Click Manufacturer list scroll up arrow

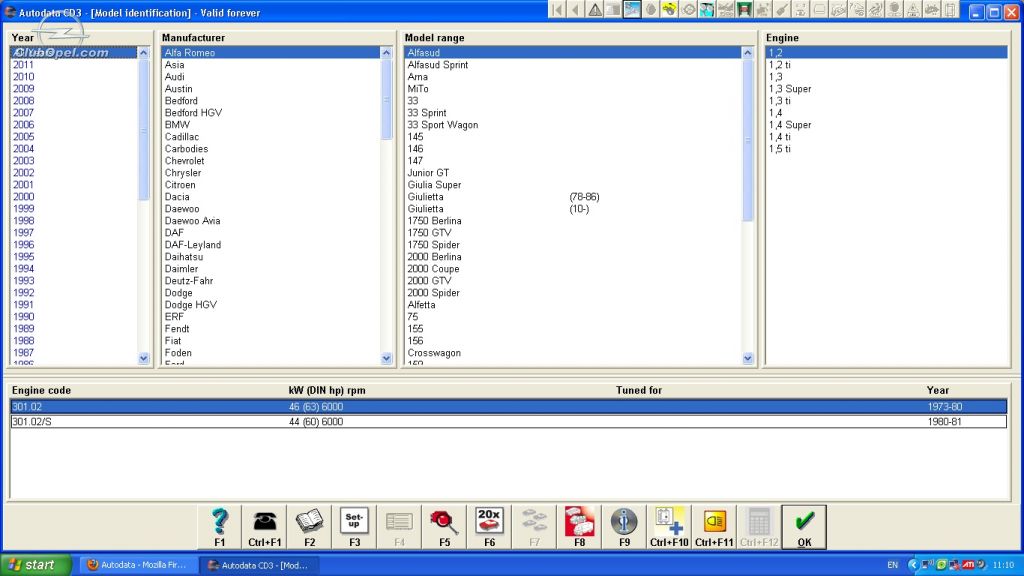click(386, 52)
